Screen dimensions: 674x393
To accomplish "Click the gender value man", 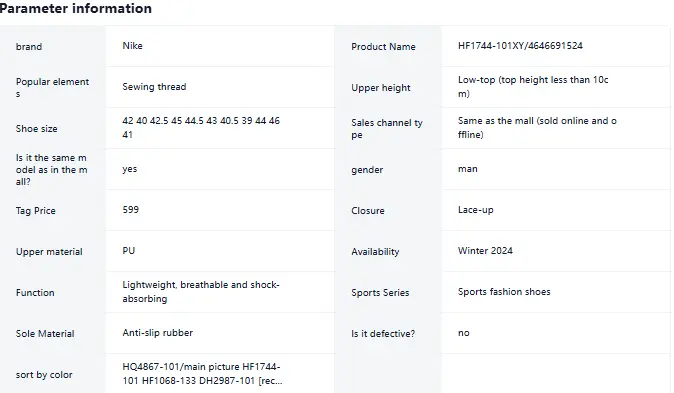I will click(468, 169).
